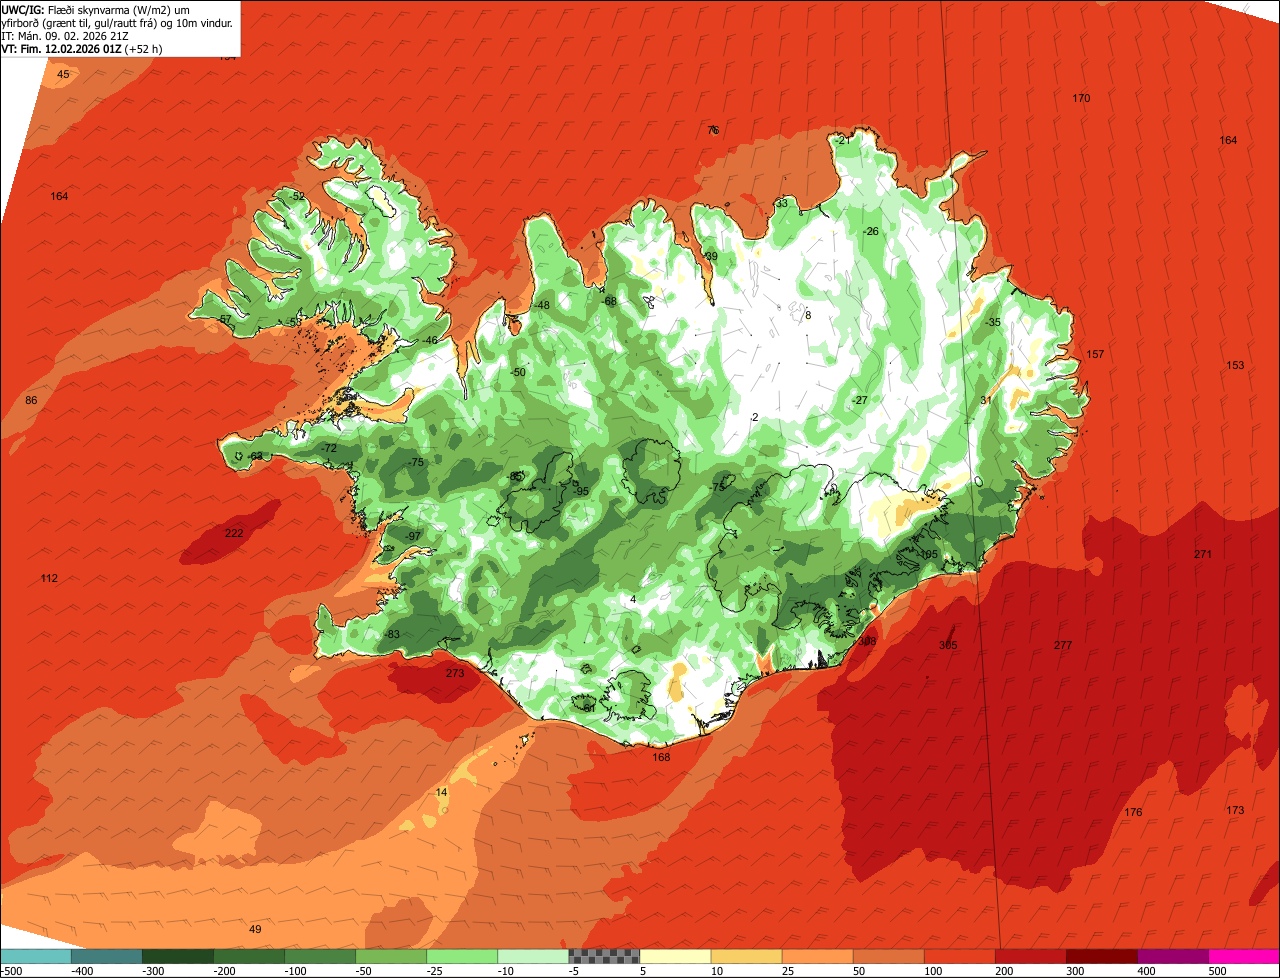The width and height of the screenshot is (1280, 978).
Task: Click the map value 86 at the west edge
Action: click(x=31, y=400)
